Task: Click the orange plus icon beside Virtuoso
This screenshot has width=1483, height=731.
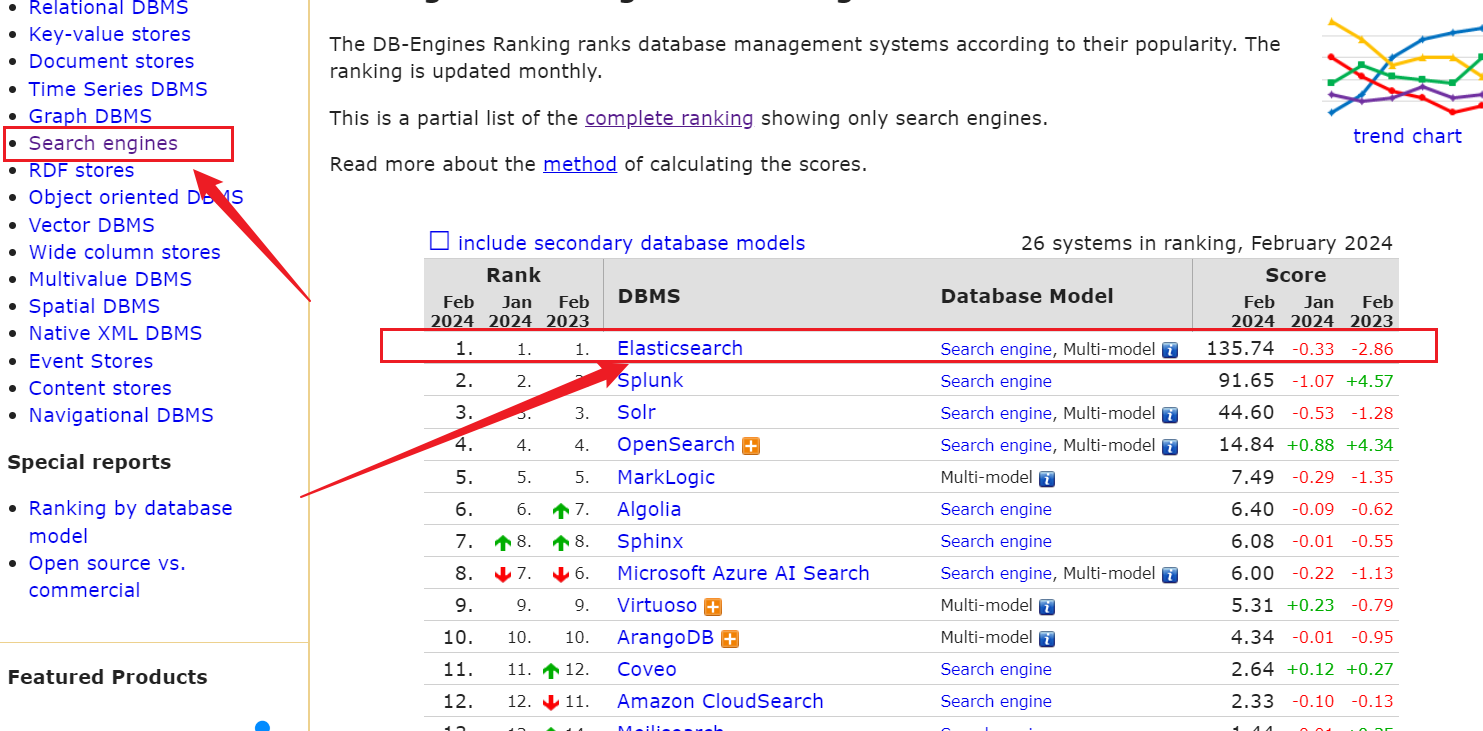Action: (x=713, y=606)
